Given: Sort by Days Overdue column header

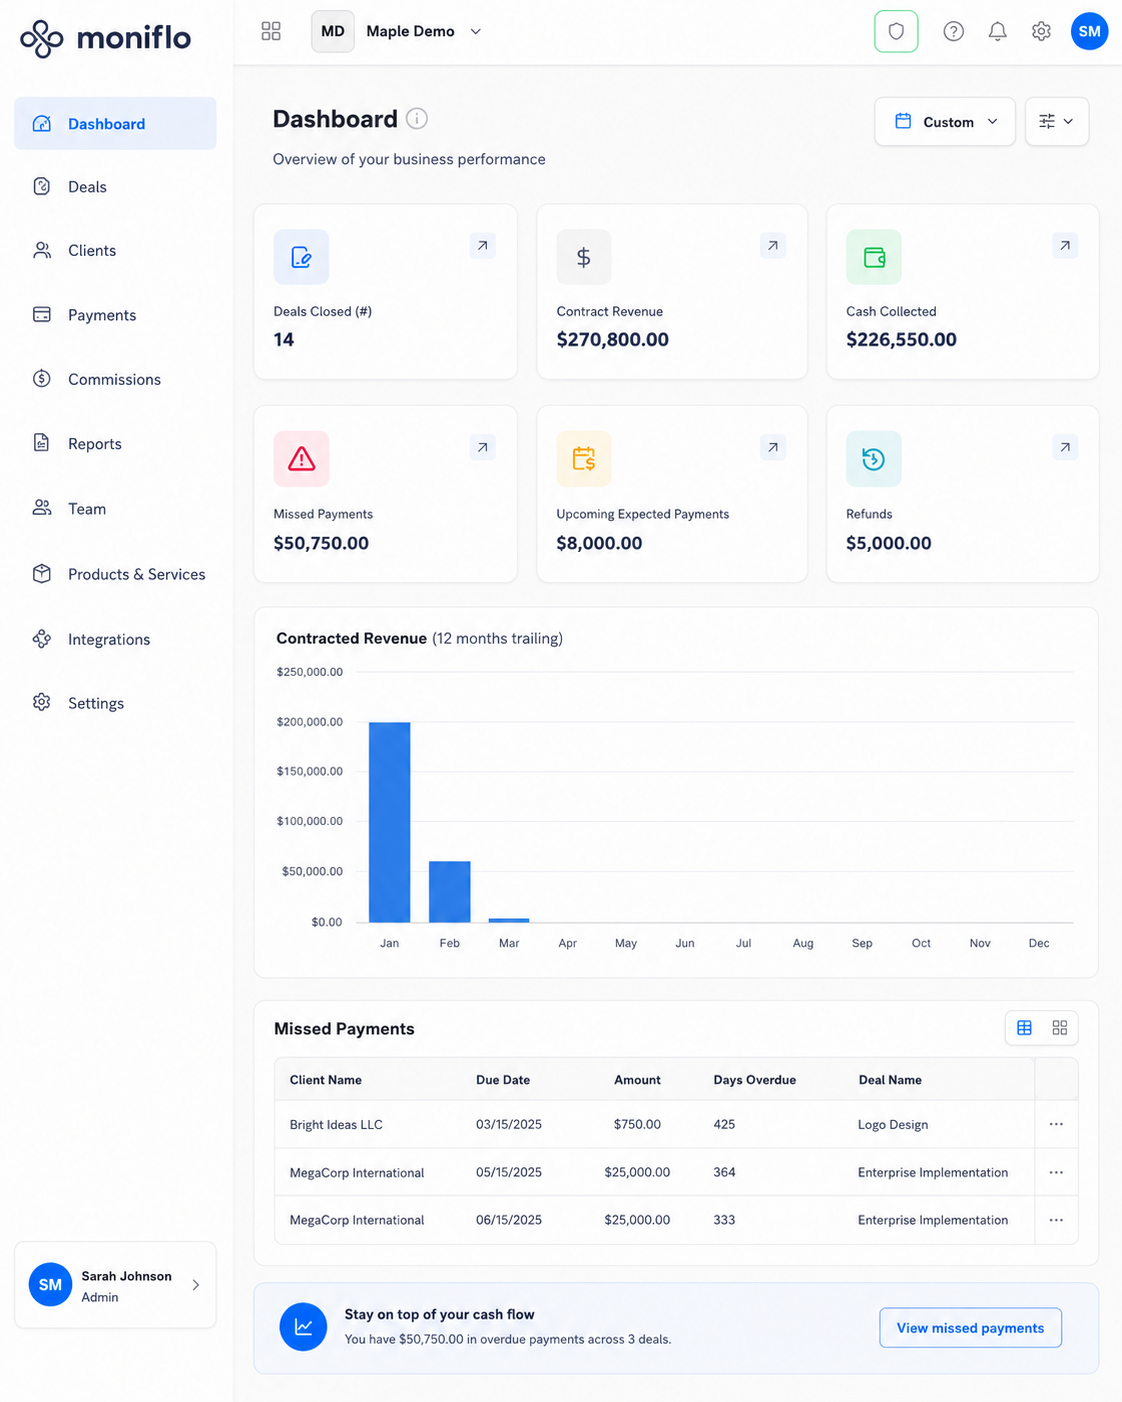Looking at the screenshot, I should coord(755,1080).
